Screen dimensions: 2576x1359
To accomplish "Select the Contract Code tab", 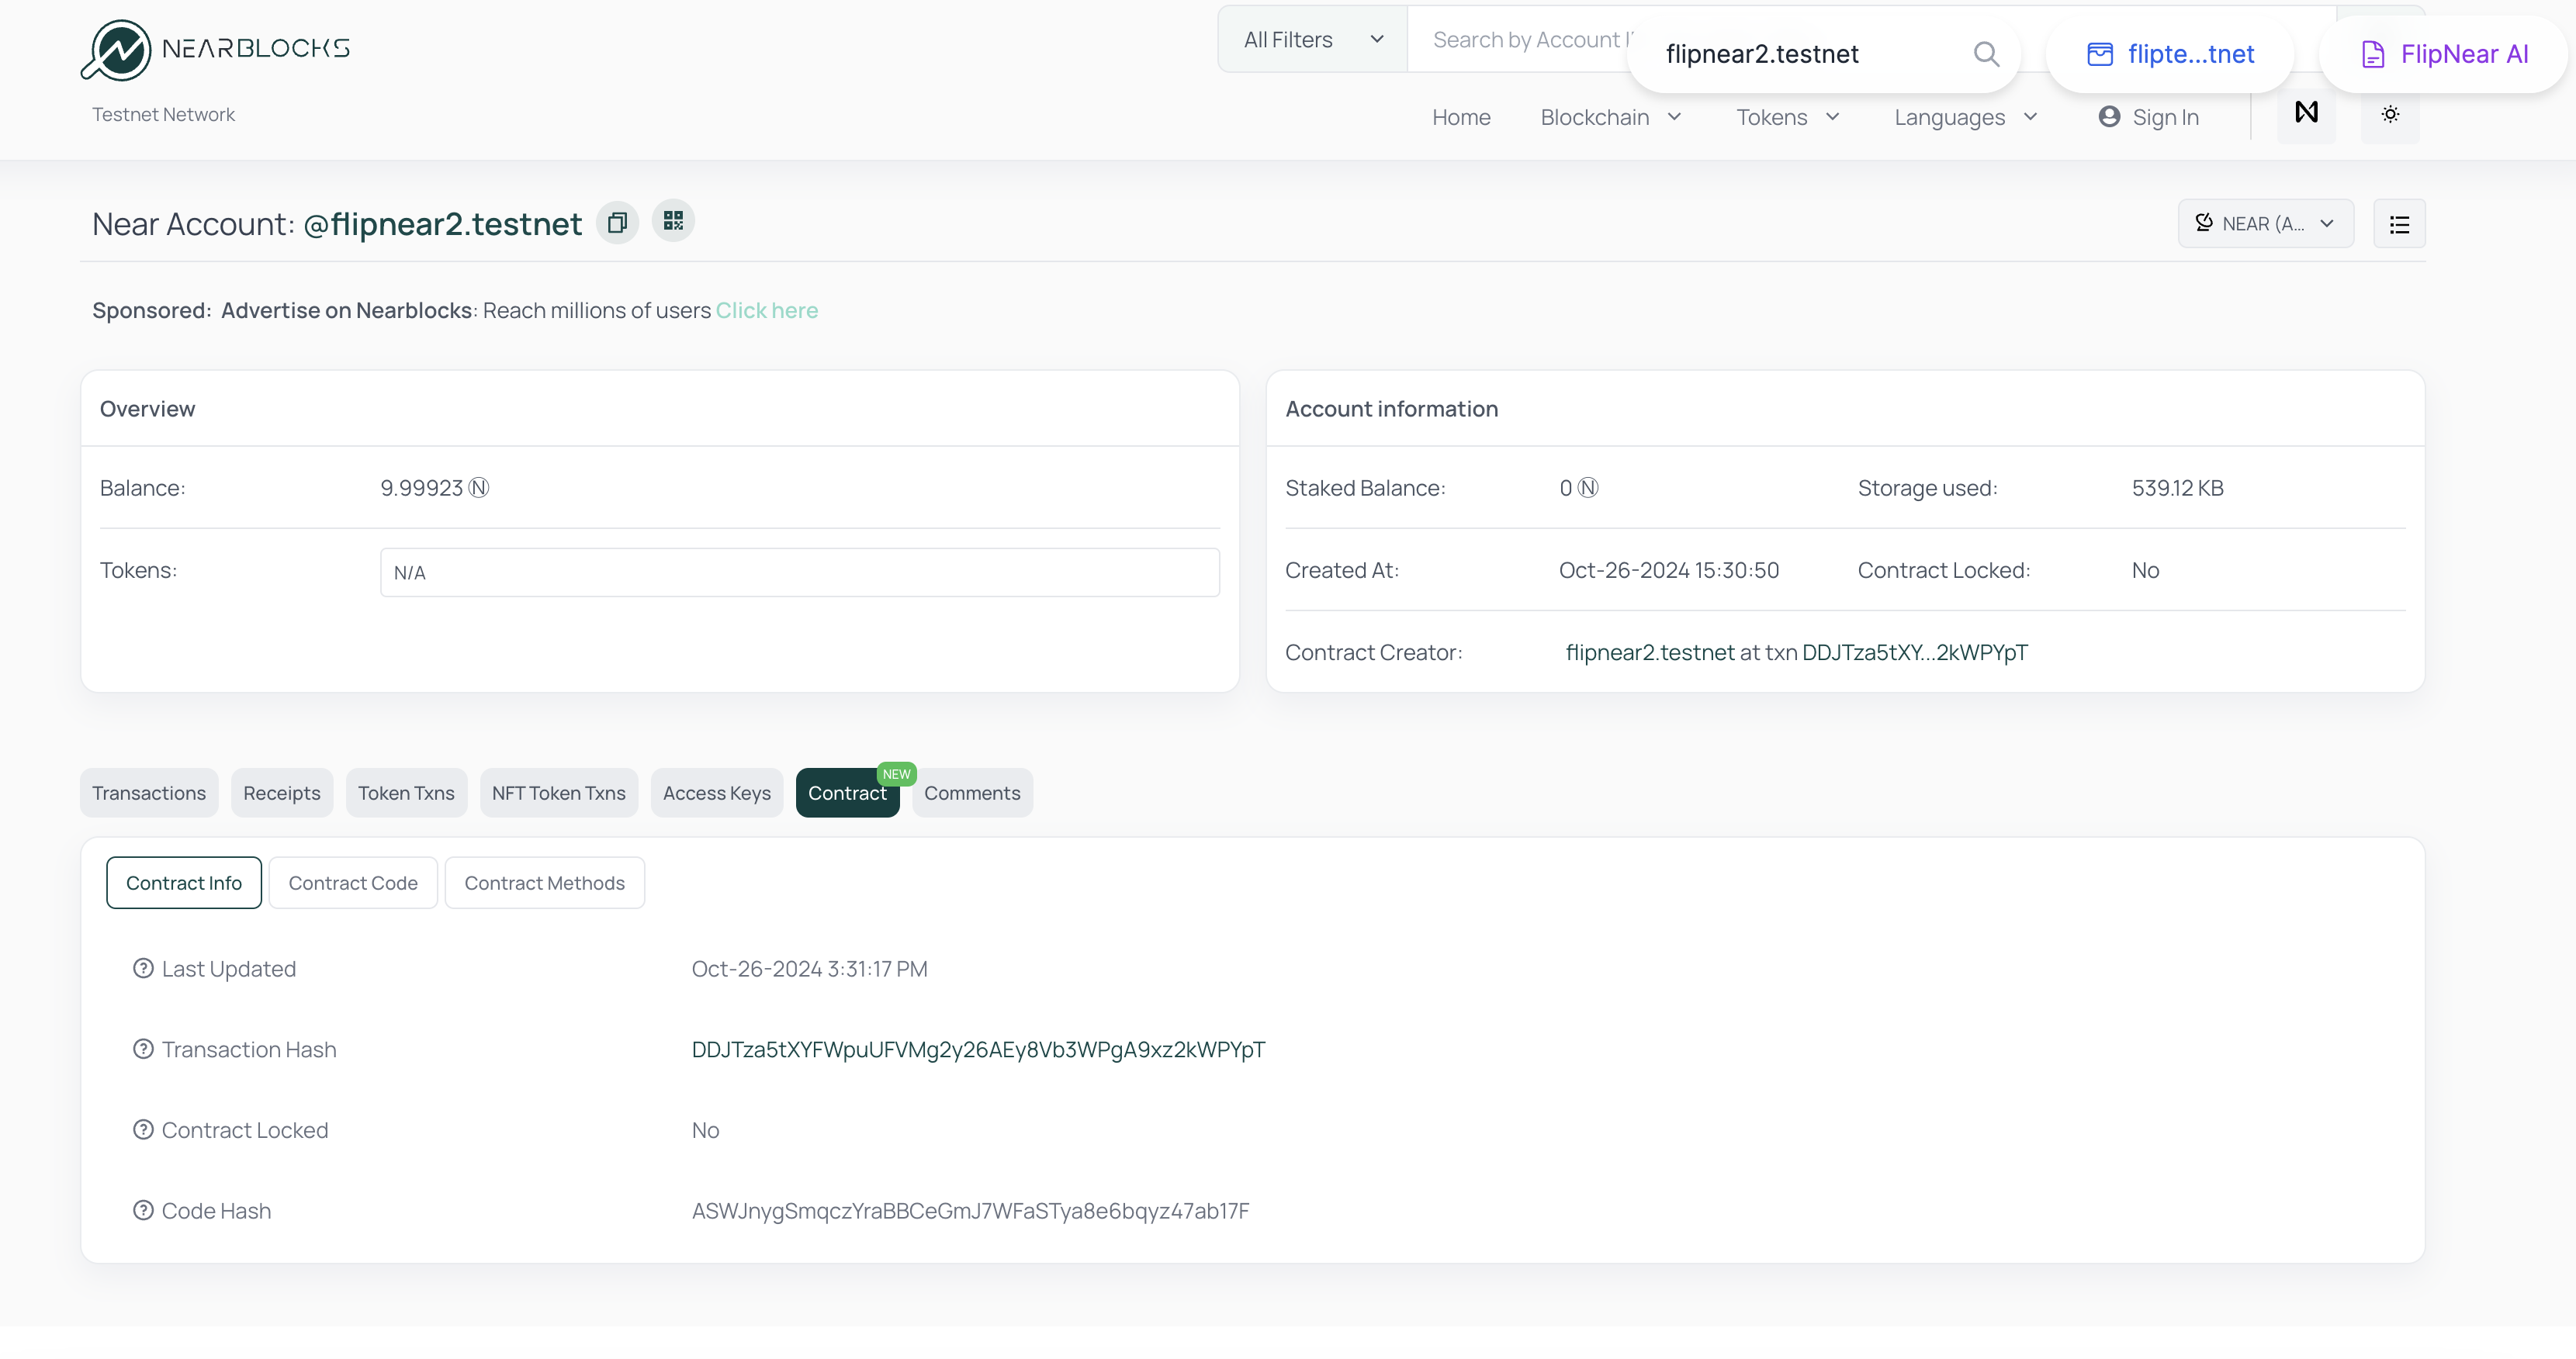I will click(x=352, y=883).
